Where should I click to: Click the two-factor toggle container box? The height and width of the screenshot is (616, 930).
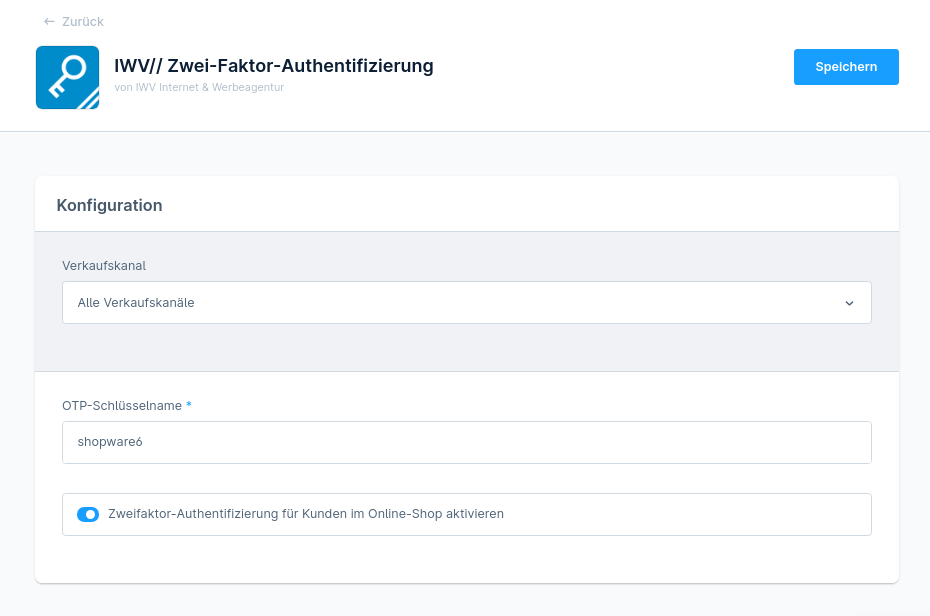point(467,514)
